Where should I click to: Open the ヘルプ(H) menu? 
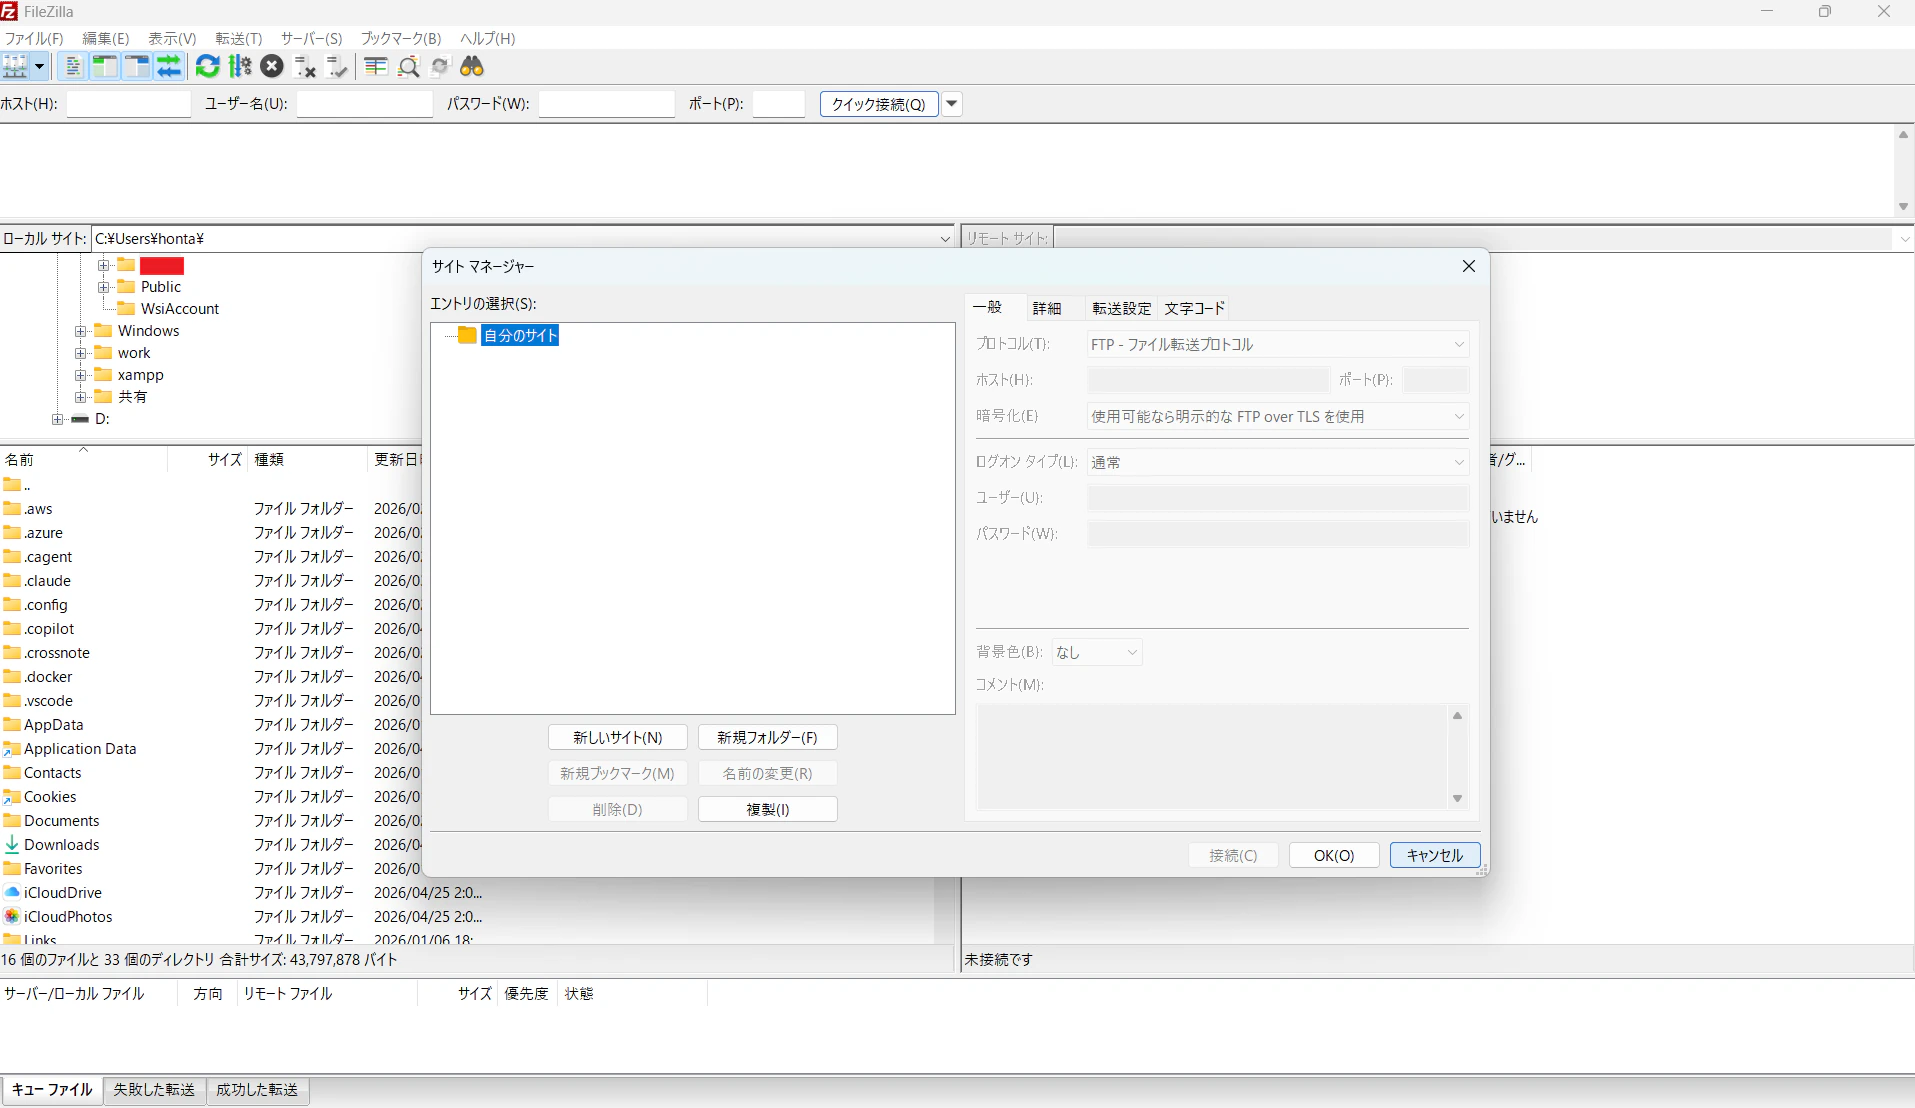tap(488, 38)
